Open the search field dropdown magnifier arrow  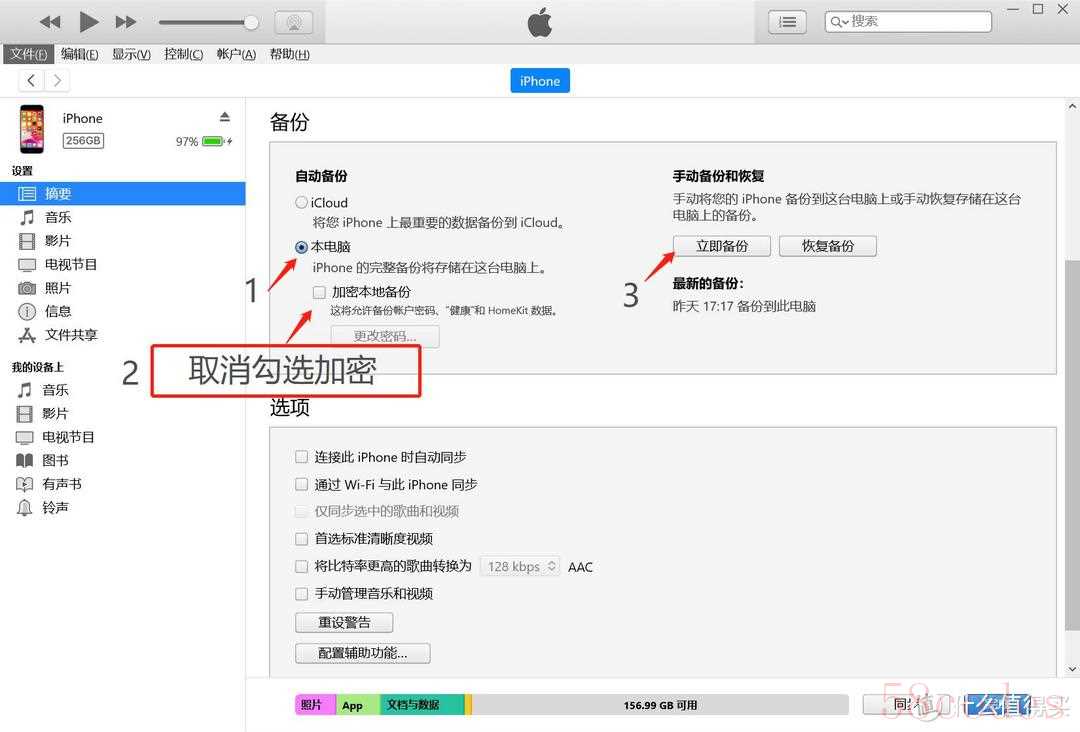pyautogui.click(x=839, y=22)
